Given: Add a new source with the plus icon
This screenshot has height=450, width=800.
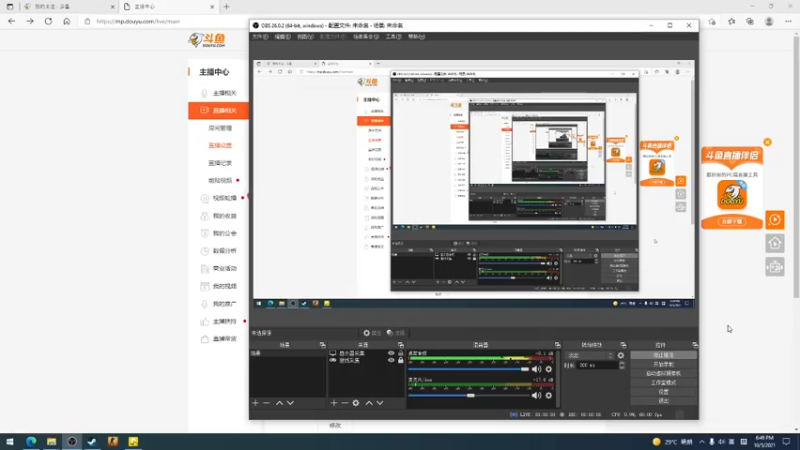Looking at the screenshot, I should point(334,403).
